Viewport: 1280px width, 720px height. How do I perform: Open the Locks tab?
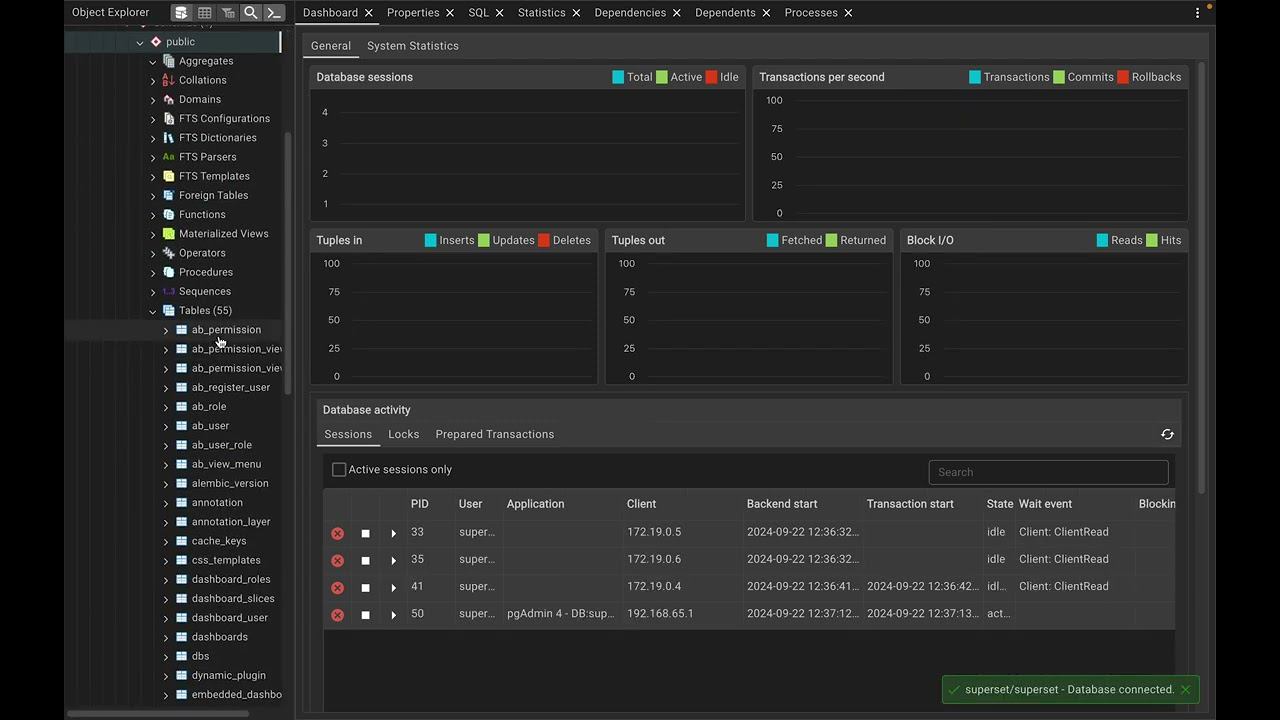click(403, 434)
